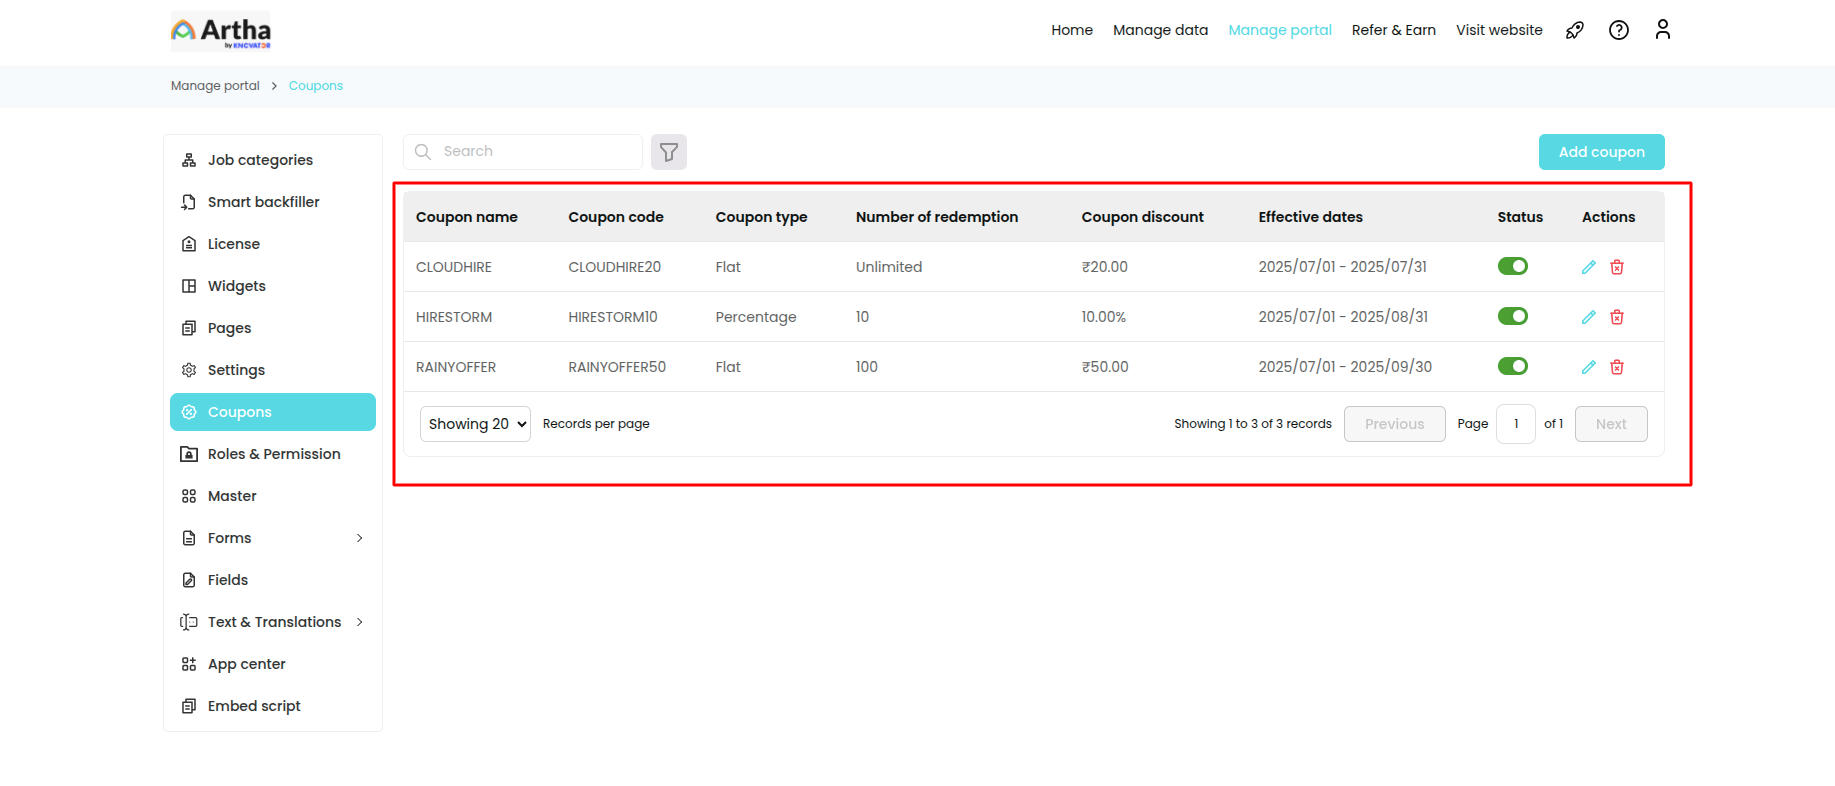Edit the CLOUDHIRE coupon using pencil icon
The image size is (1835, 786).
pos(1588,267)
